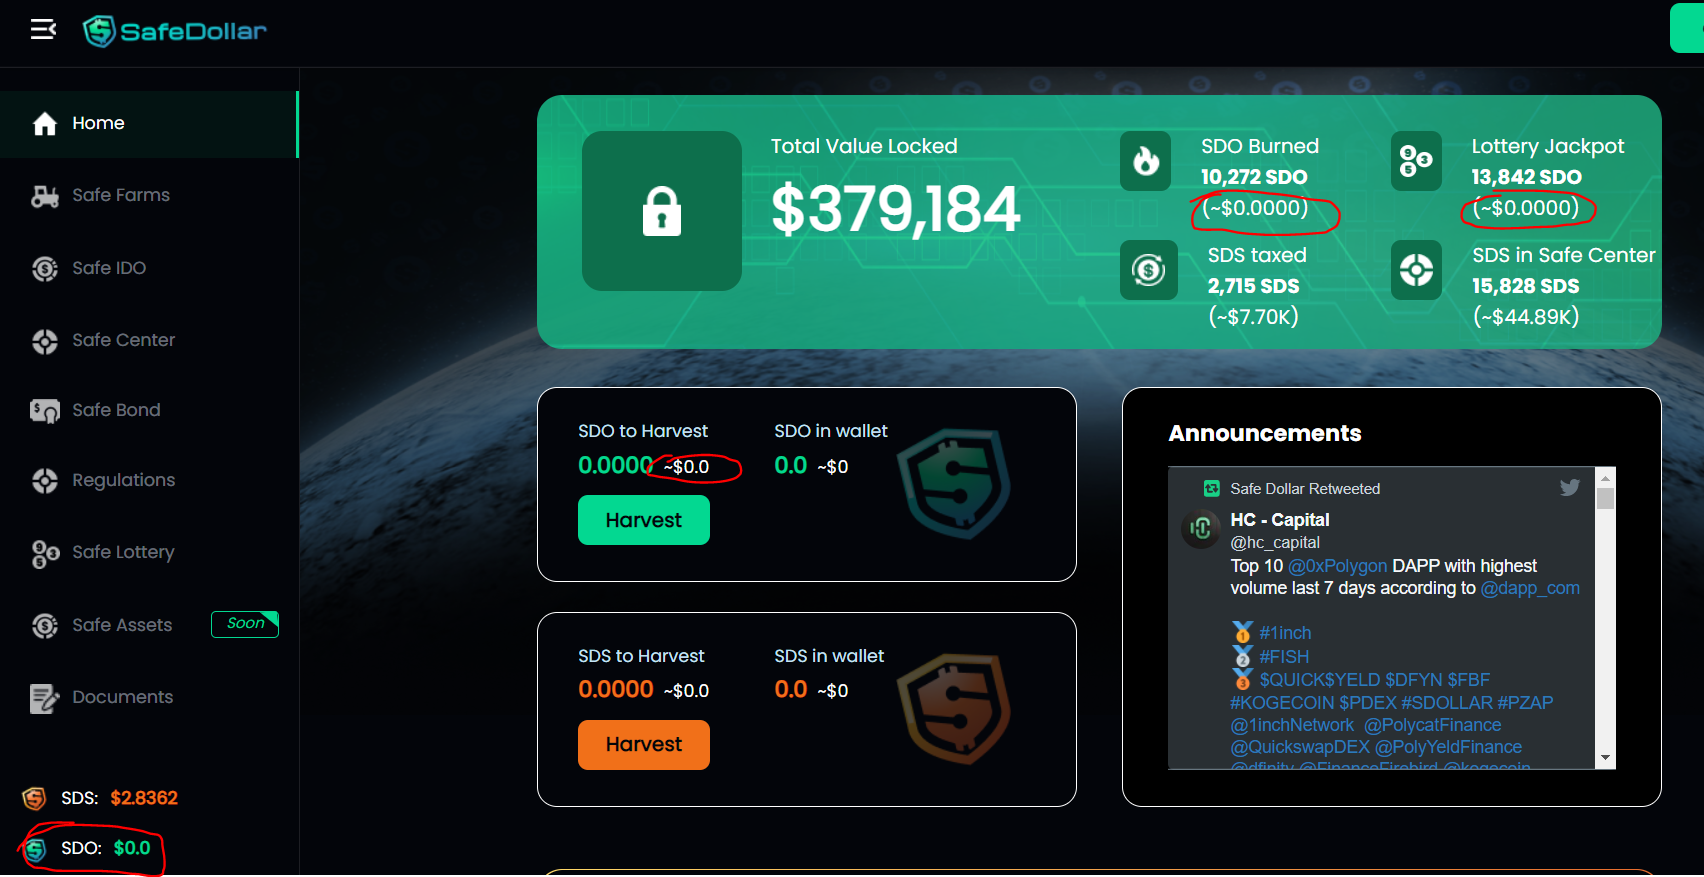The height and width of the screenshot is (877, 1704).
Task: Open the @dapp_com link in tweet
Action: pyautogui.click(x=1530, y=588)
